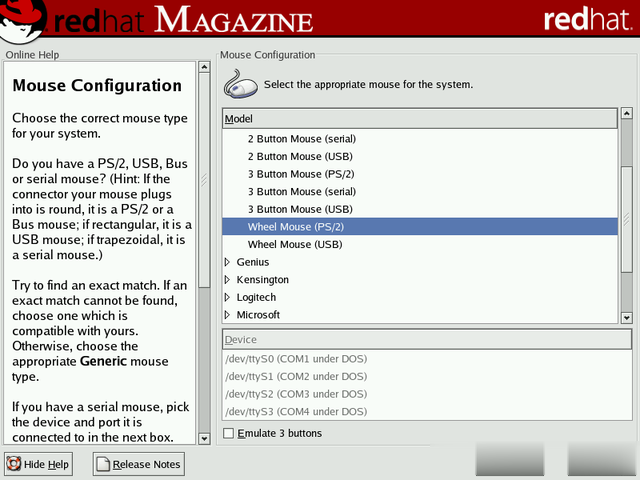Expand the Kensington mouse group
The width and height of the screenshot is (640, 480).
point(227,279)
